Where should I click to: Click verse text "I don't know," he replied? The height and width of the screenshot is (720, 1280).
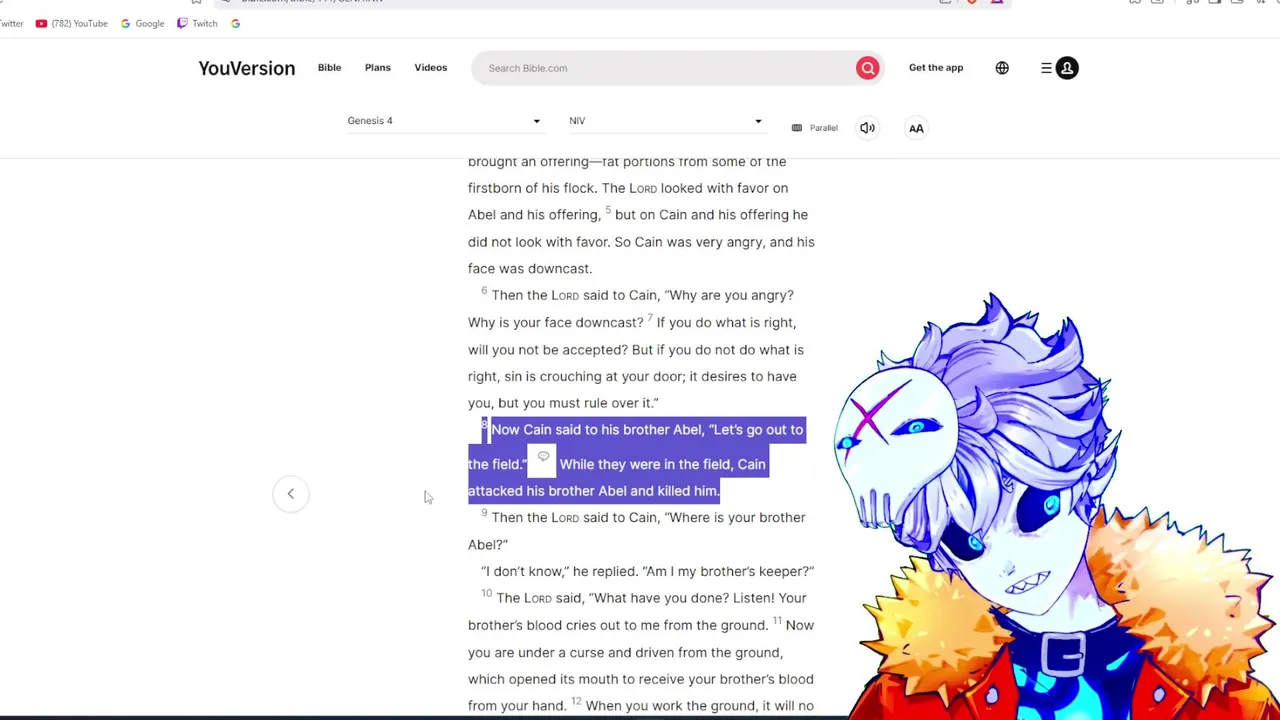coord(558,572)
